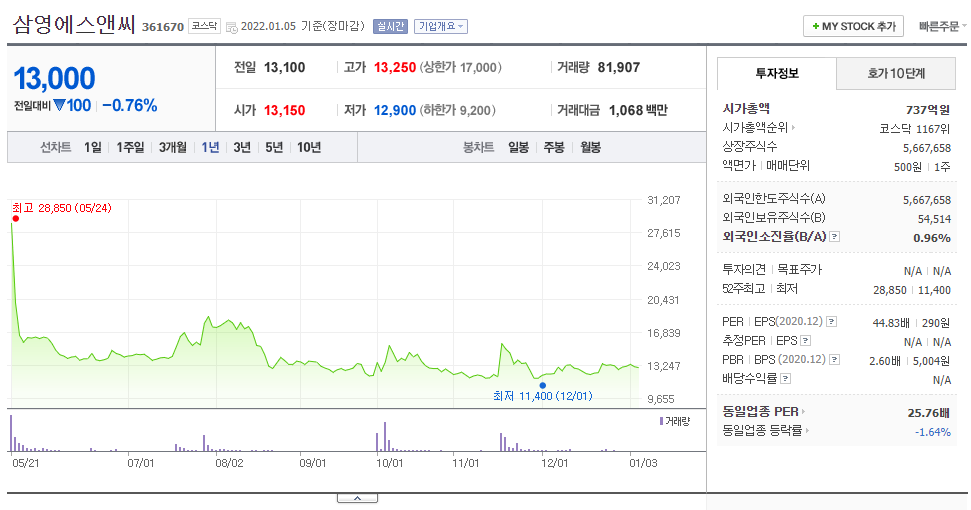
Task: Show the 월봉 monthly candlestick chart
Action: click(591, 147)
